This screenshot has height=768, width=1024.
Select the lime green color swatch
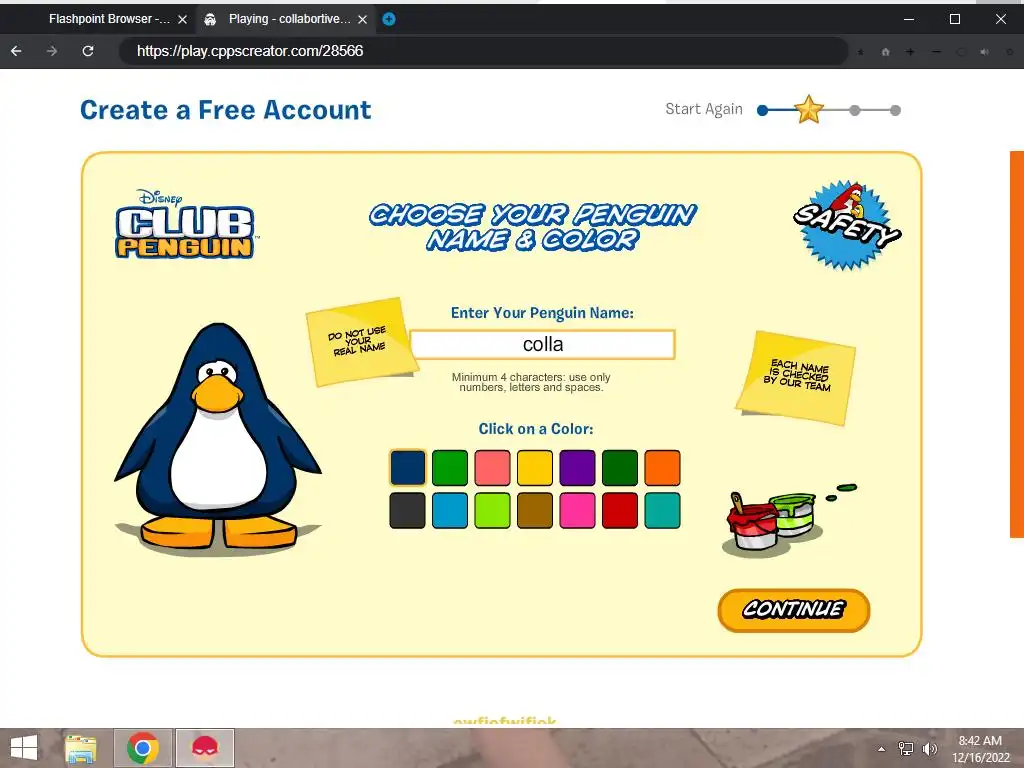(x=492, y=510)
